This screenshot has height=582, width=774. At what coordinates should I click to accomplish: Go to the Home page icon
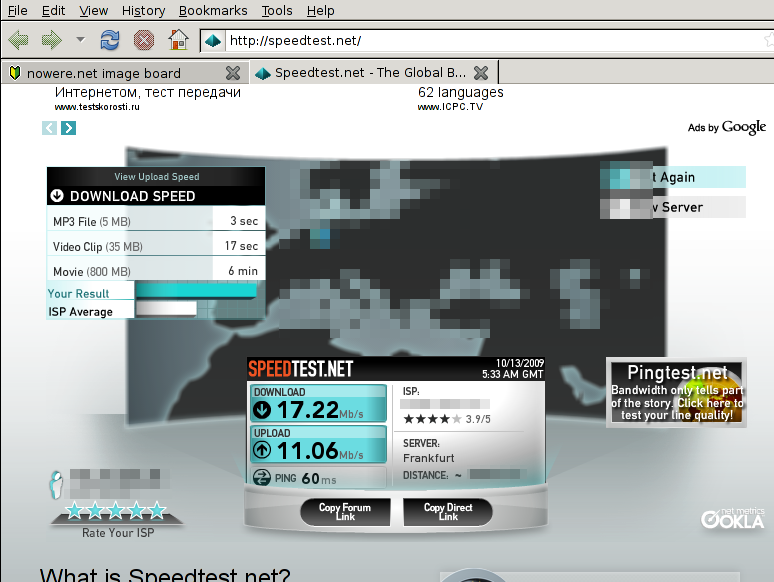point(178,40)
